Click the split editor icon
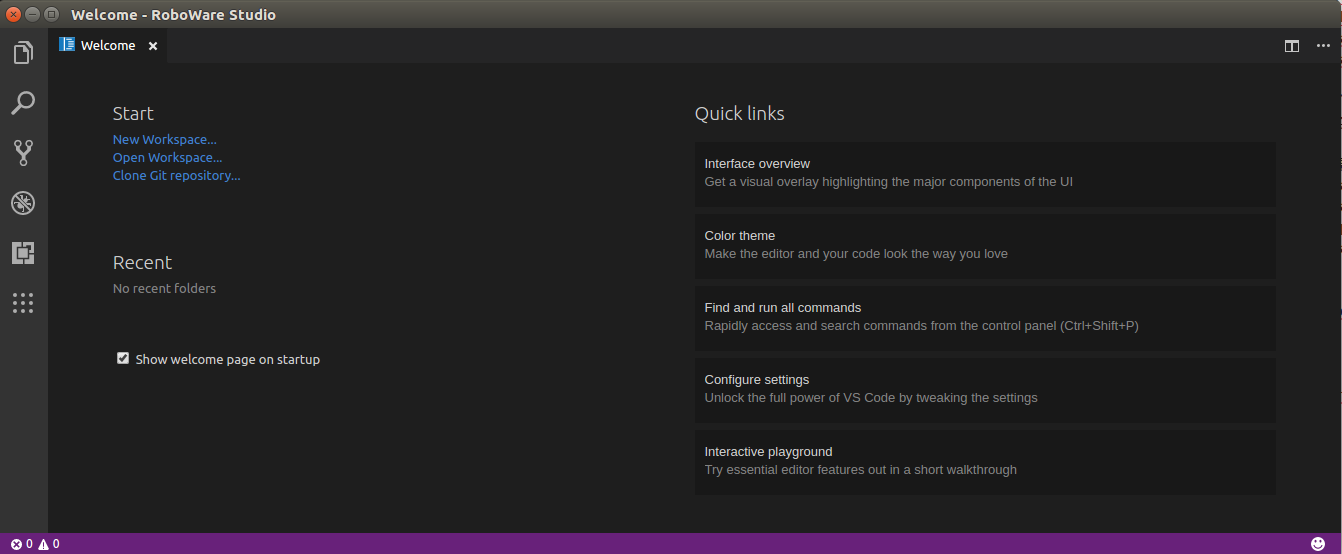Image resolution: width=1342 pixels, height=554 pixels. (x=1292, y=46)
